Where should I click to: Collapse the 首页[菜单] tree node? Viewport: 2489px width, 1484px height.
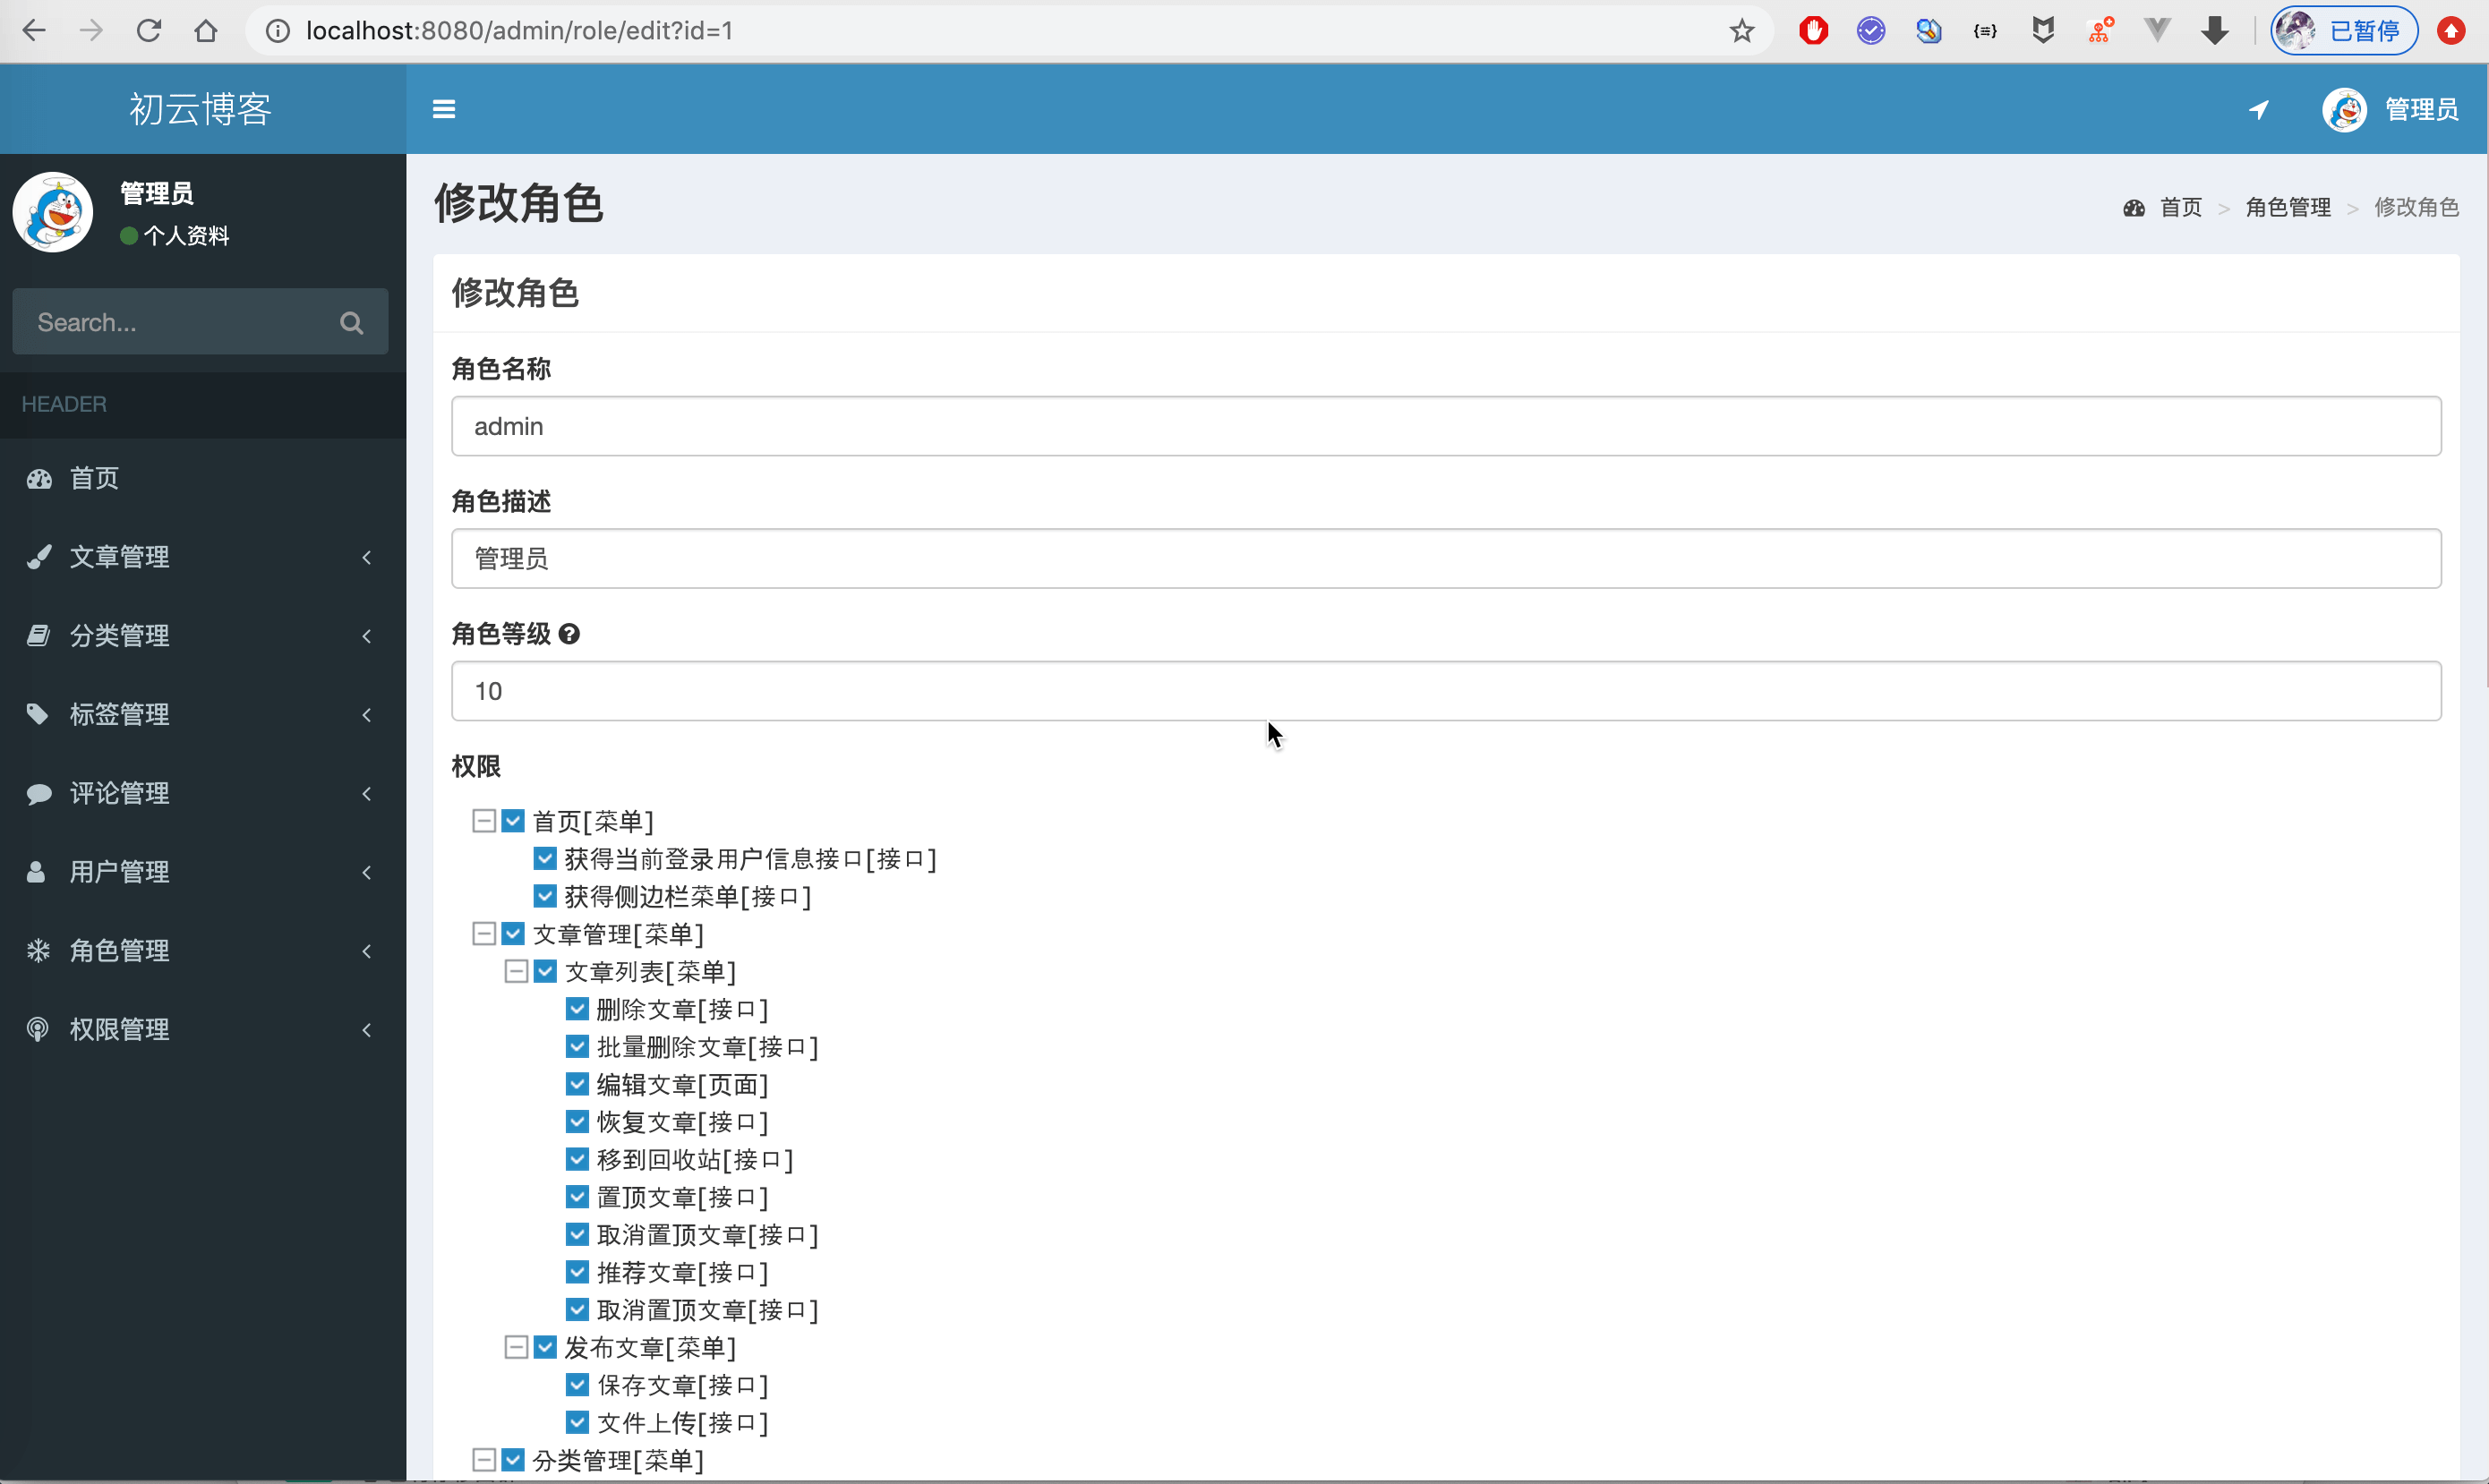coord(484,821)
